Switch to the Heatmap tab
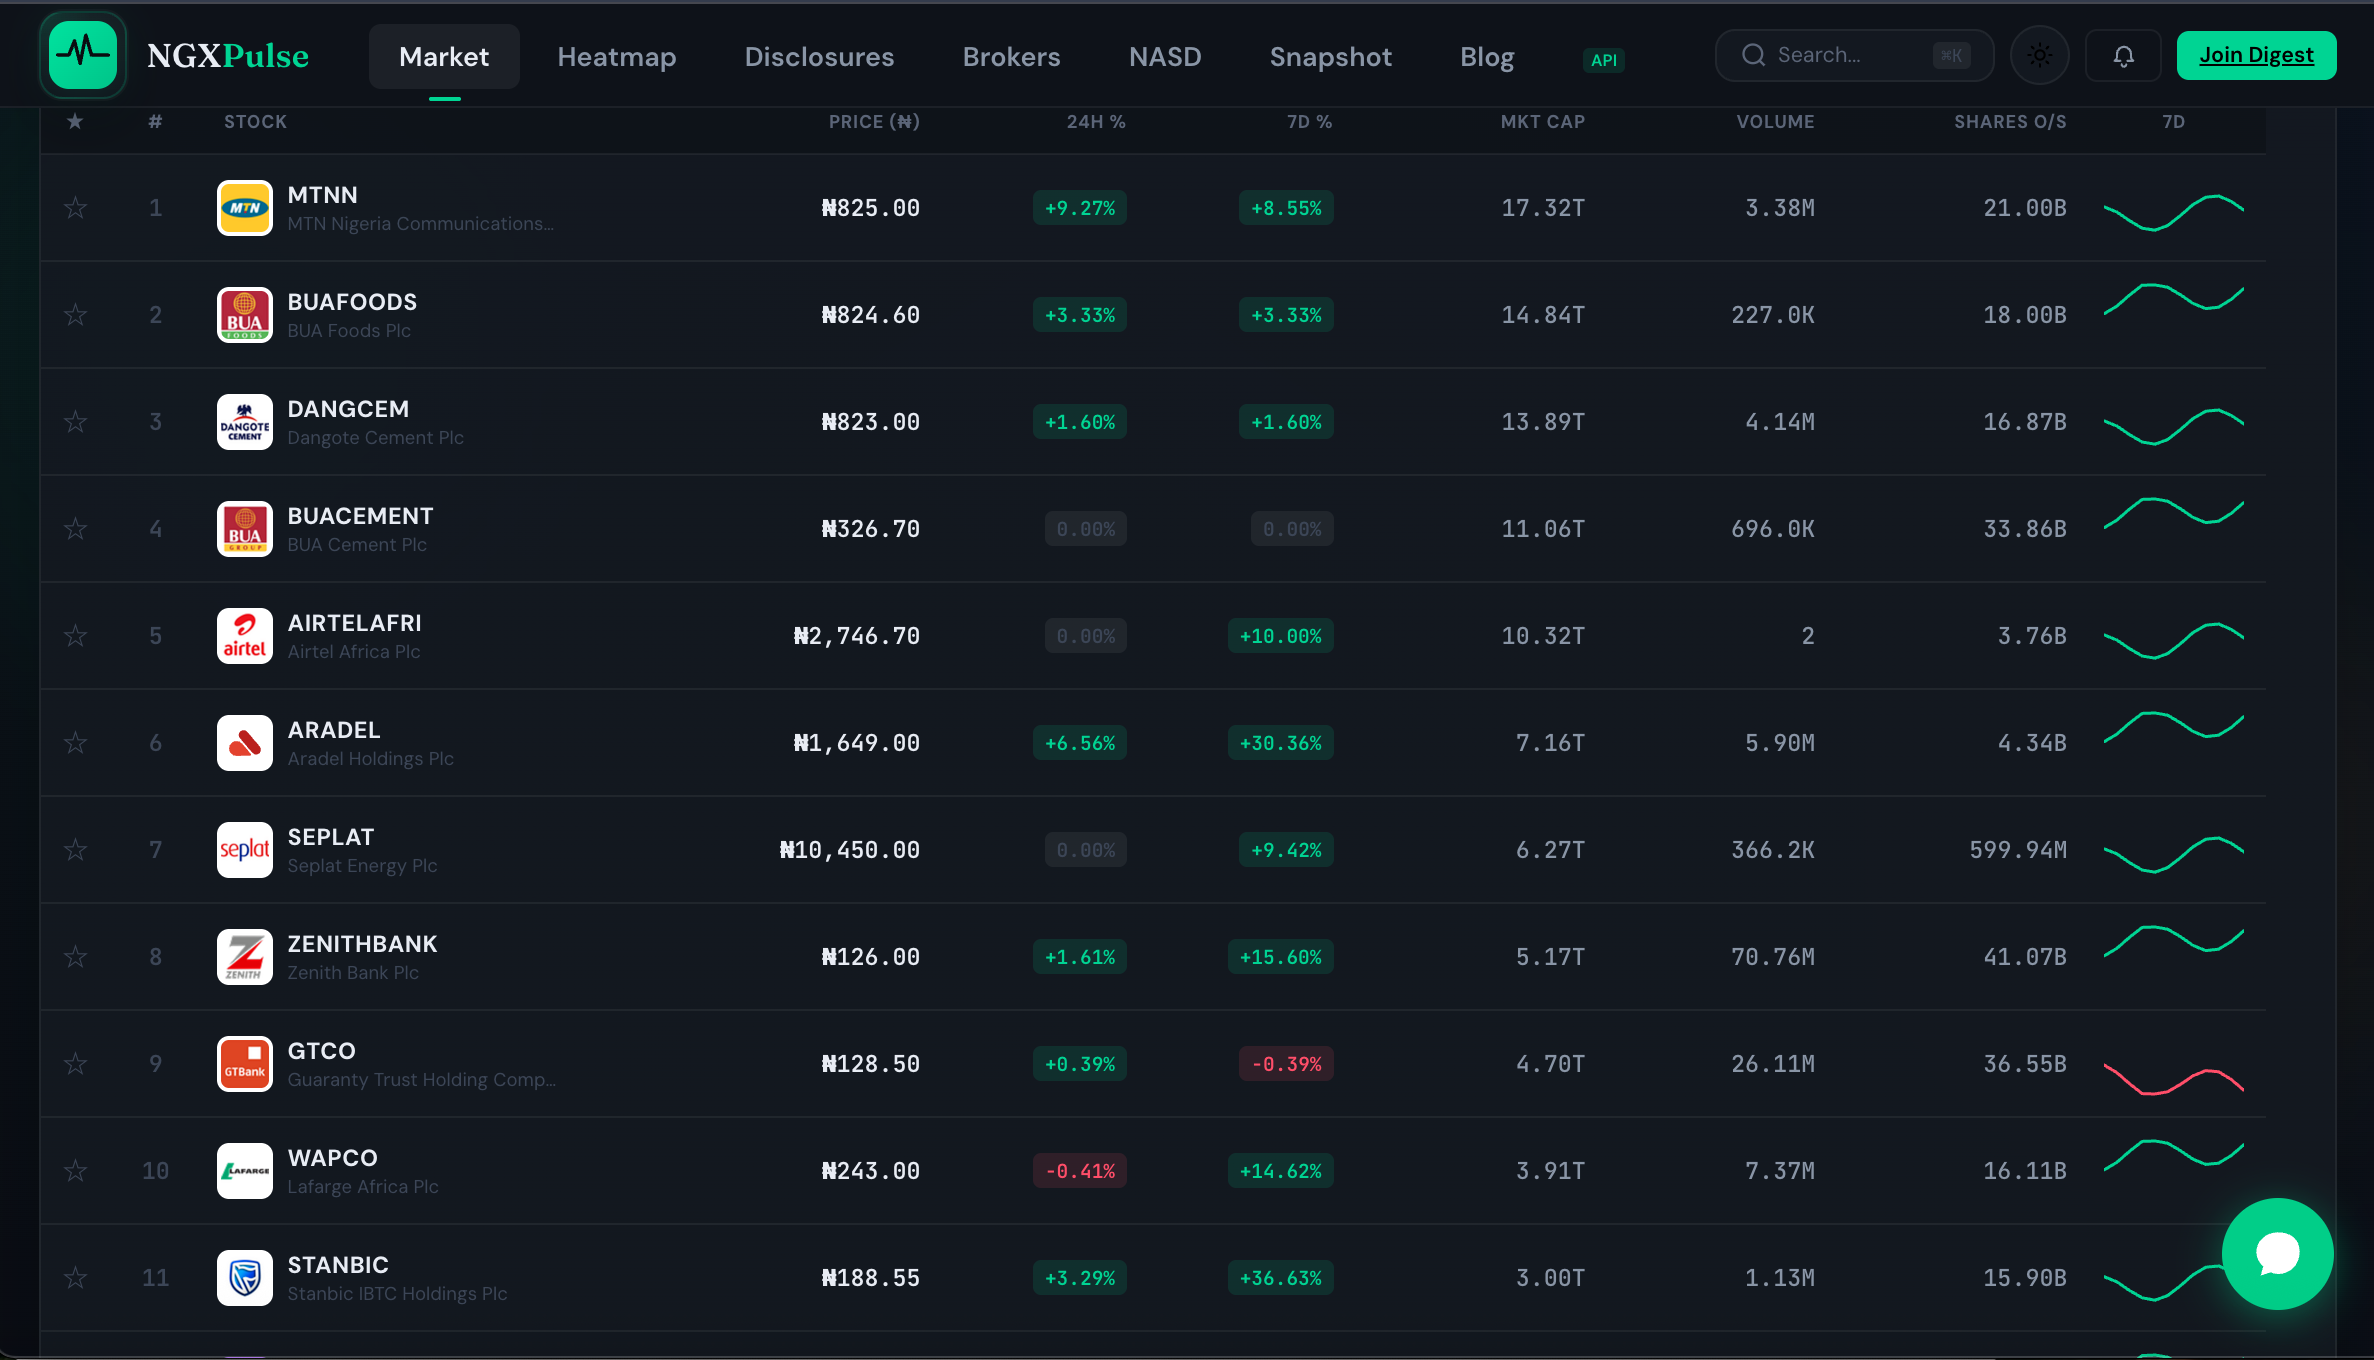This screenshot has width=2374, height=1360. click(617, 57)
